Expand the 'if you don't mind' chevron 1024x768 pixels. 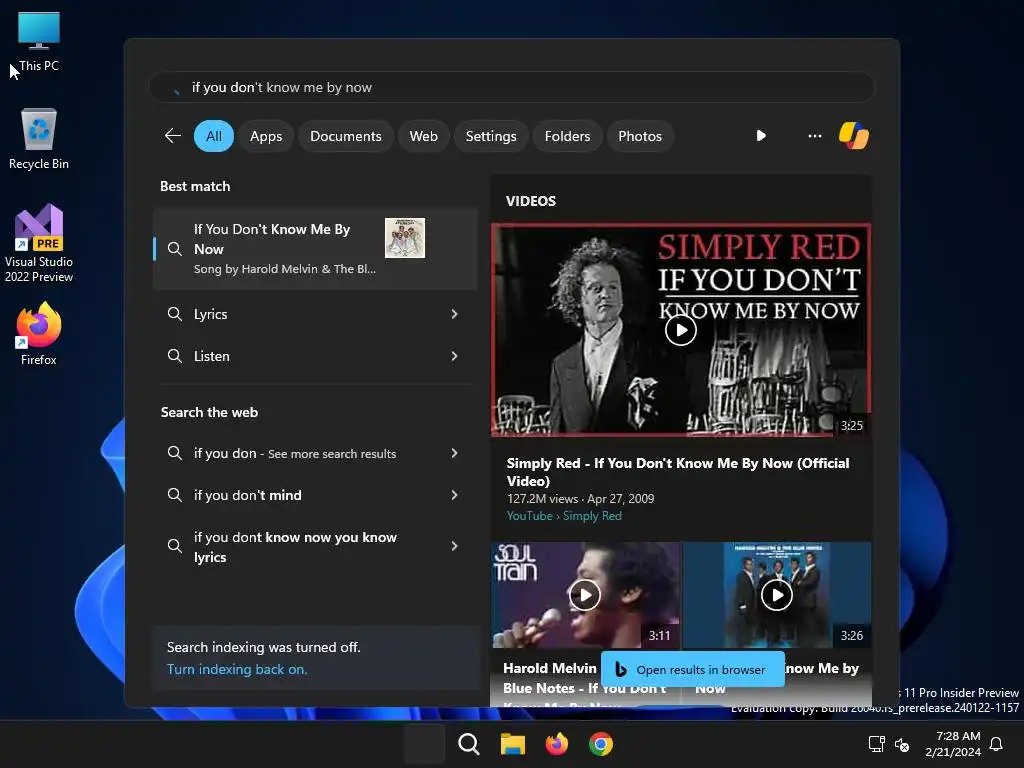455,495
